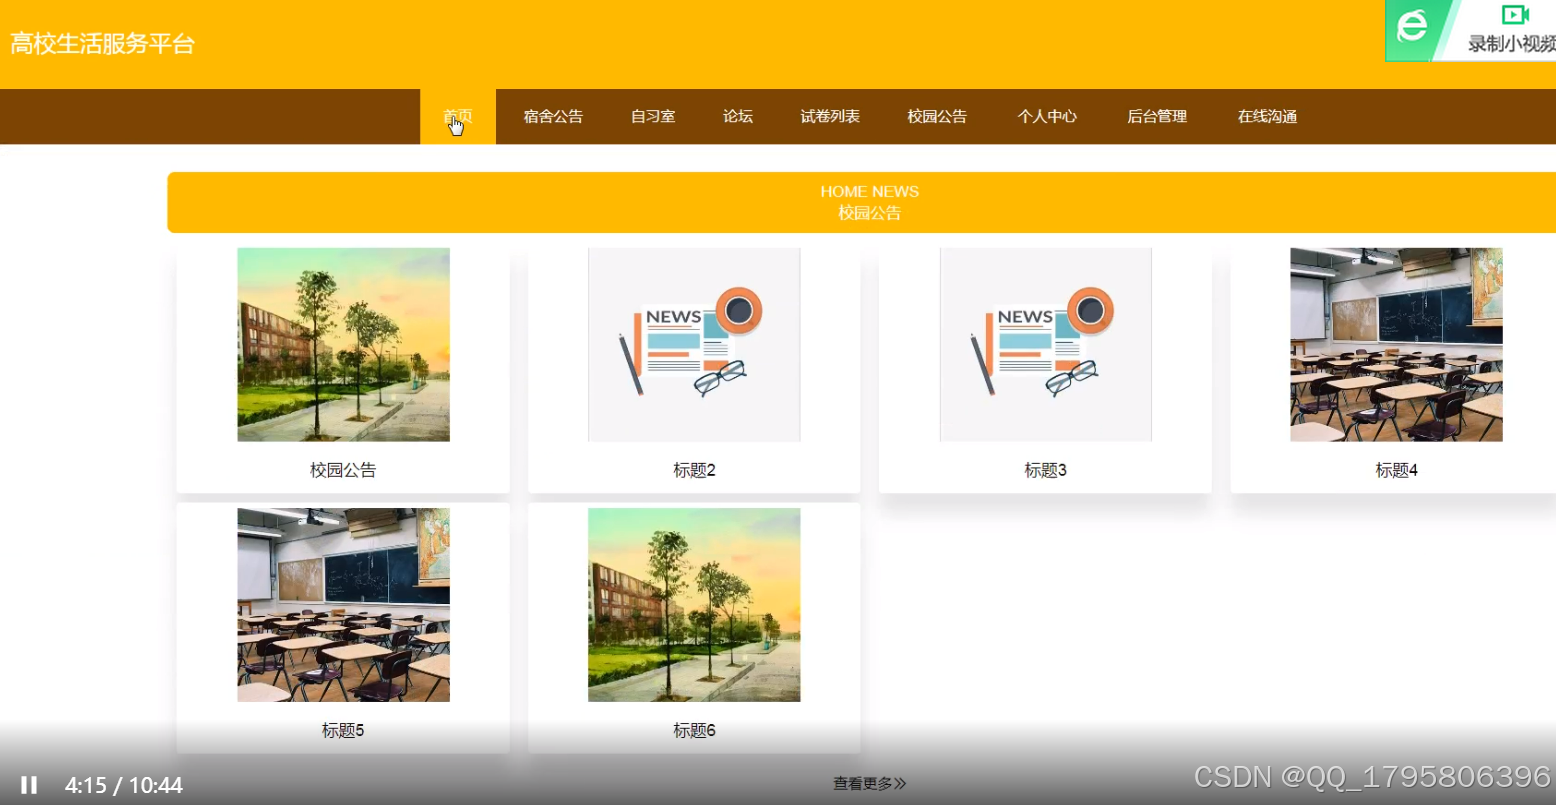Click the HOME NEWS 校园公告 banner
Viewport: 1556px width, 805px height.
pyautogui.click(x=869, y=202)
